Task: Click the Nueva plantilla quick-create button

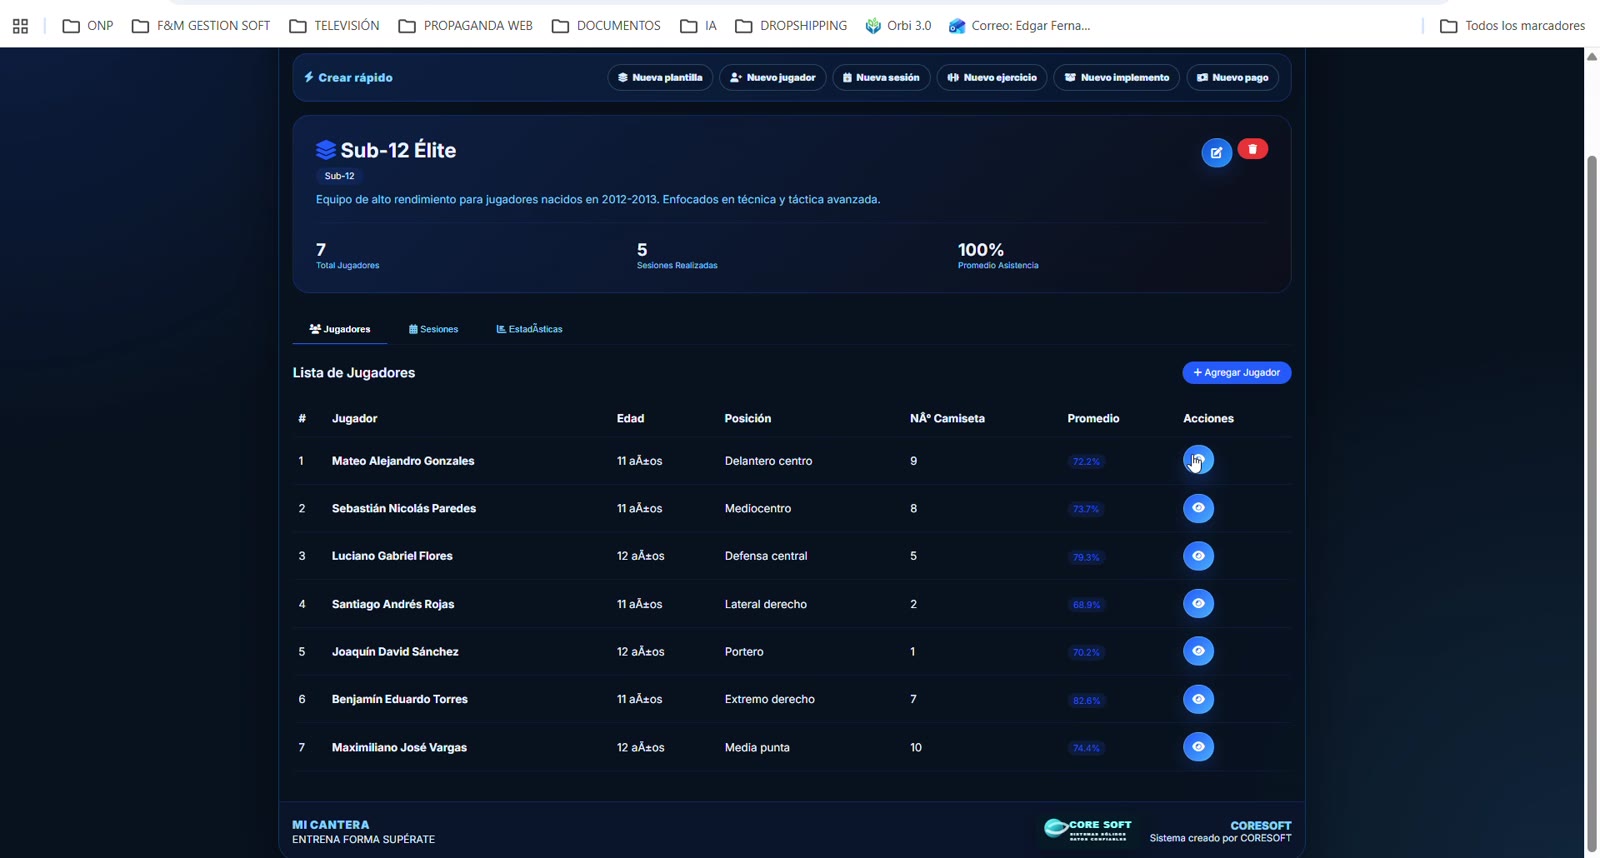Action: (x=660, y=77)
